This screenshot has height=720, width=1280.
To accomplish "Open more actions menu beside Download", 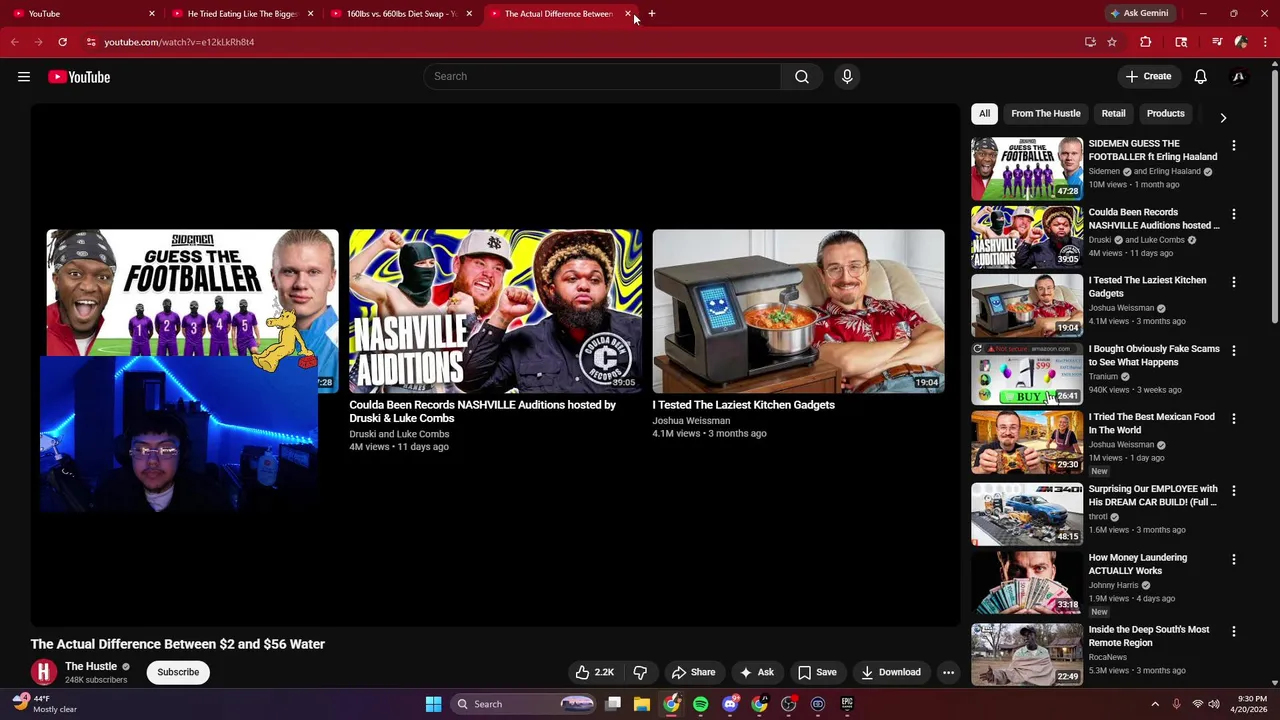I will [x=948, y=672].
